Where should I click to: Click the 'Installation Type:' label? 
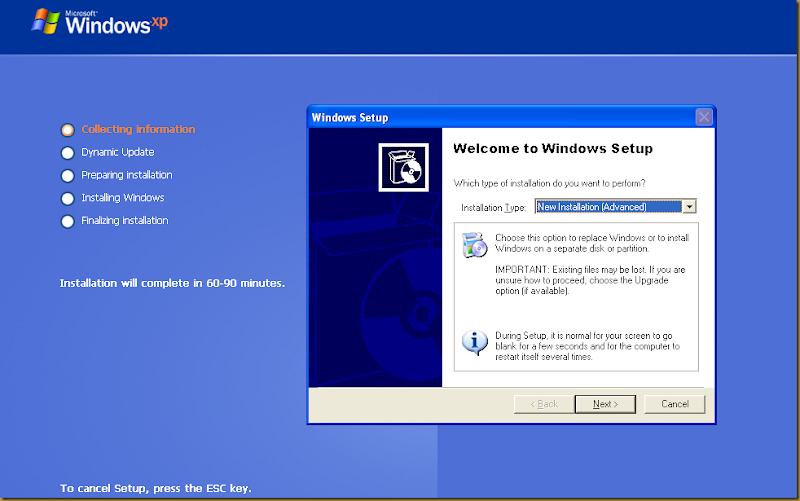point(493,208)
